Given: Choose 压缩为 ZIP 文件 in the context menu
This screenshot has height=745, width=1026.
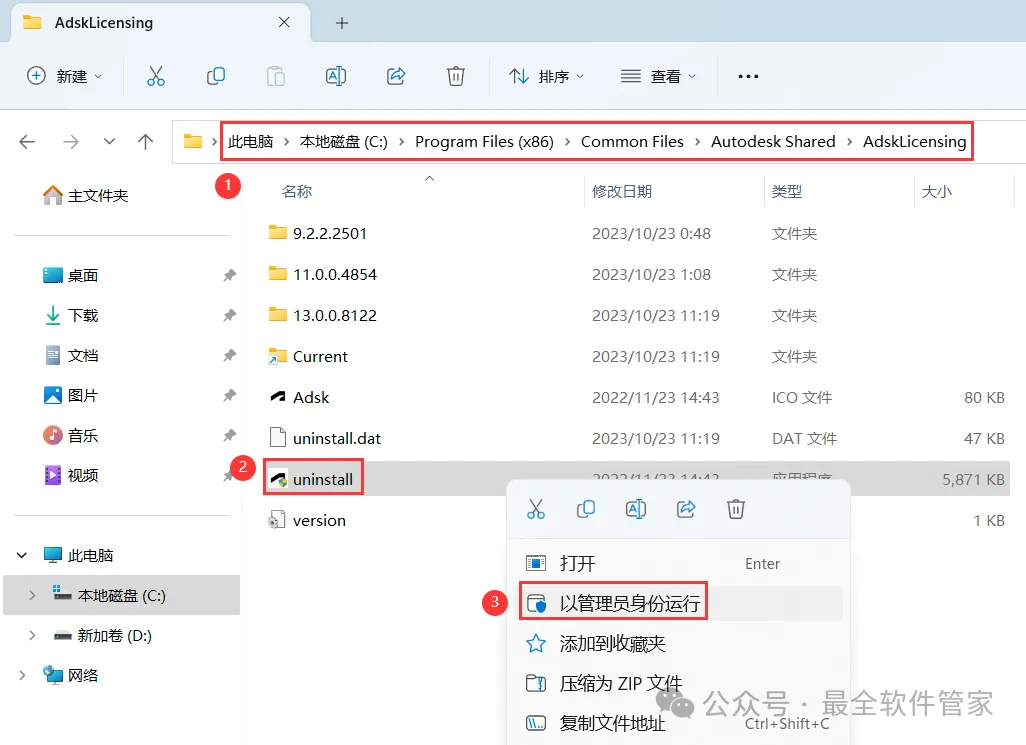Looking at the screenshot, I should click(679, 684).
